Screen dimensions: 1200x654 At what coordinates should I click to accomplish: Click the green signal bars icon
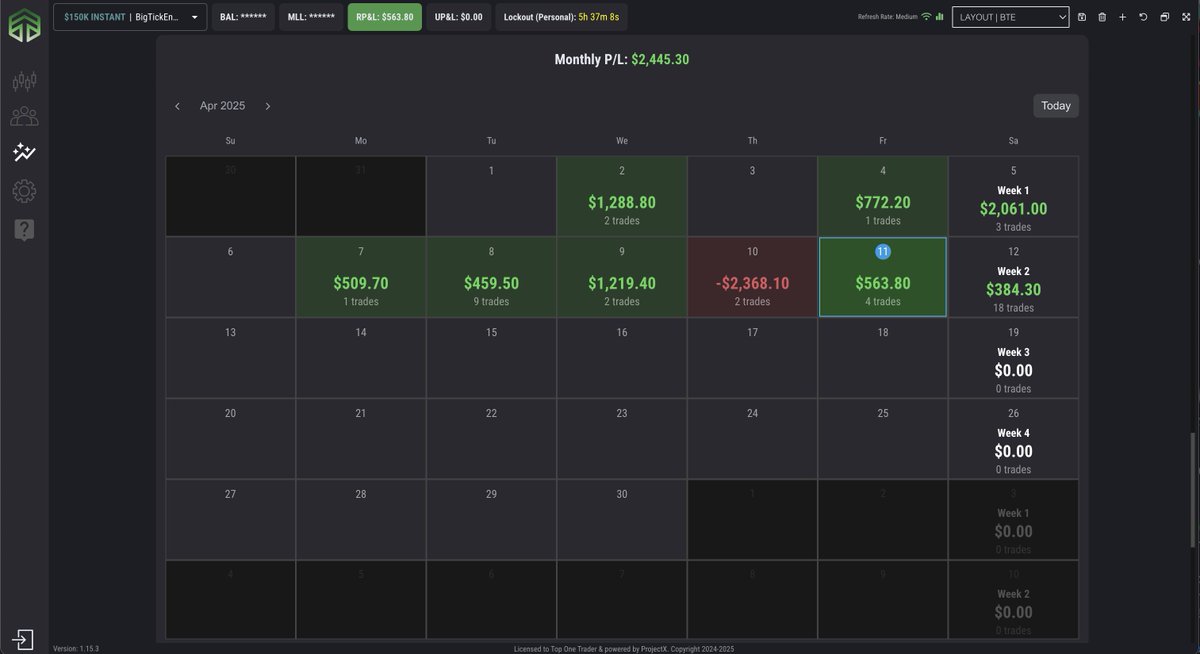(x=940, y=17)
